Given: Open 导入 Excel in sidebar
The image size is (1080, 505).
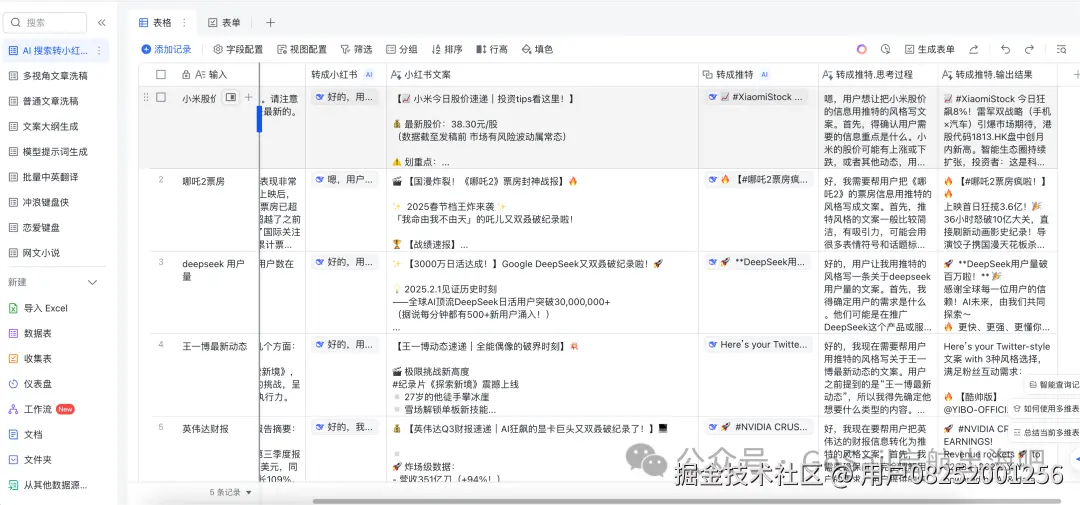Looking at the screenshot, I should [x=45, y=308].
